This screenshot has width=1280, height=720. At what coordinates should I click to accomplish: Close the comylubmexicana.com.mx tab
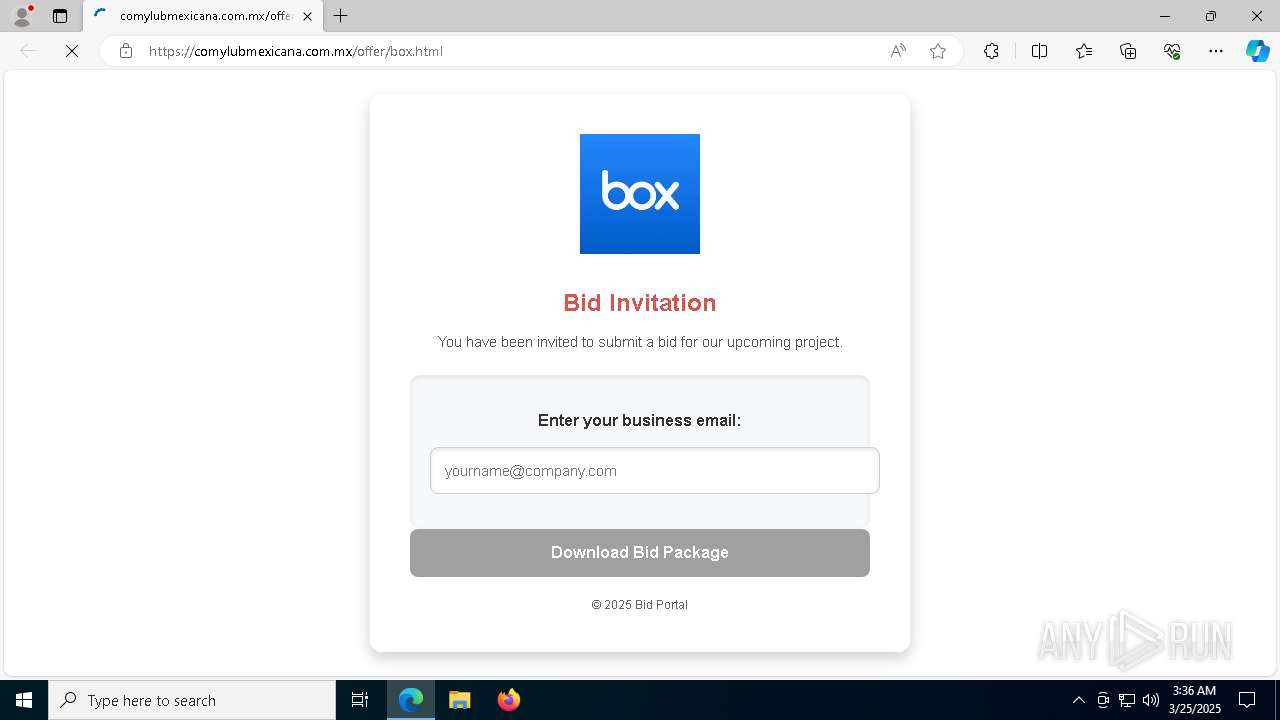[307, 16]
